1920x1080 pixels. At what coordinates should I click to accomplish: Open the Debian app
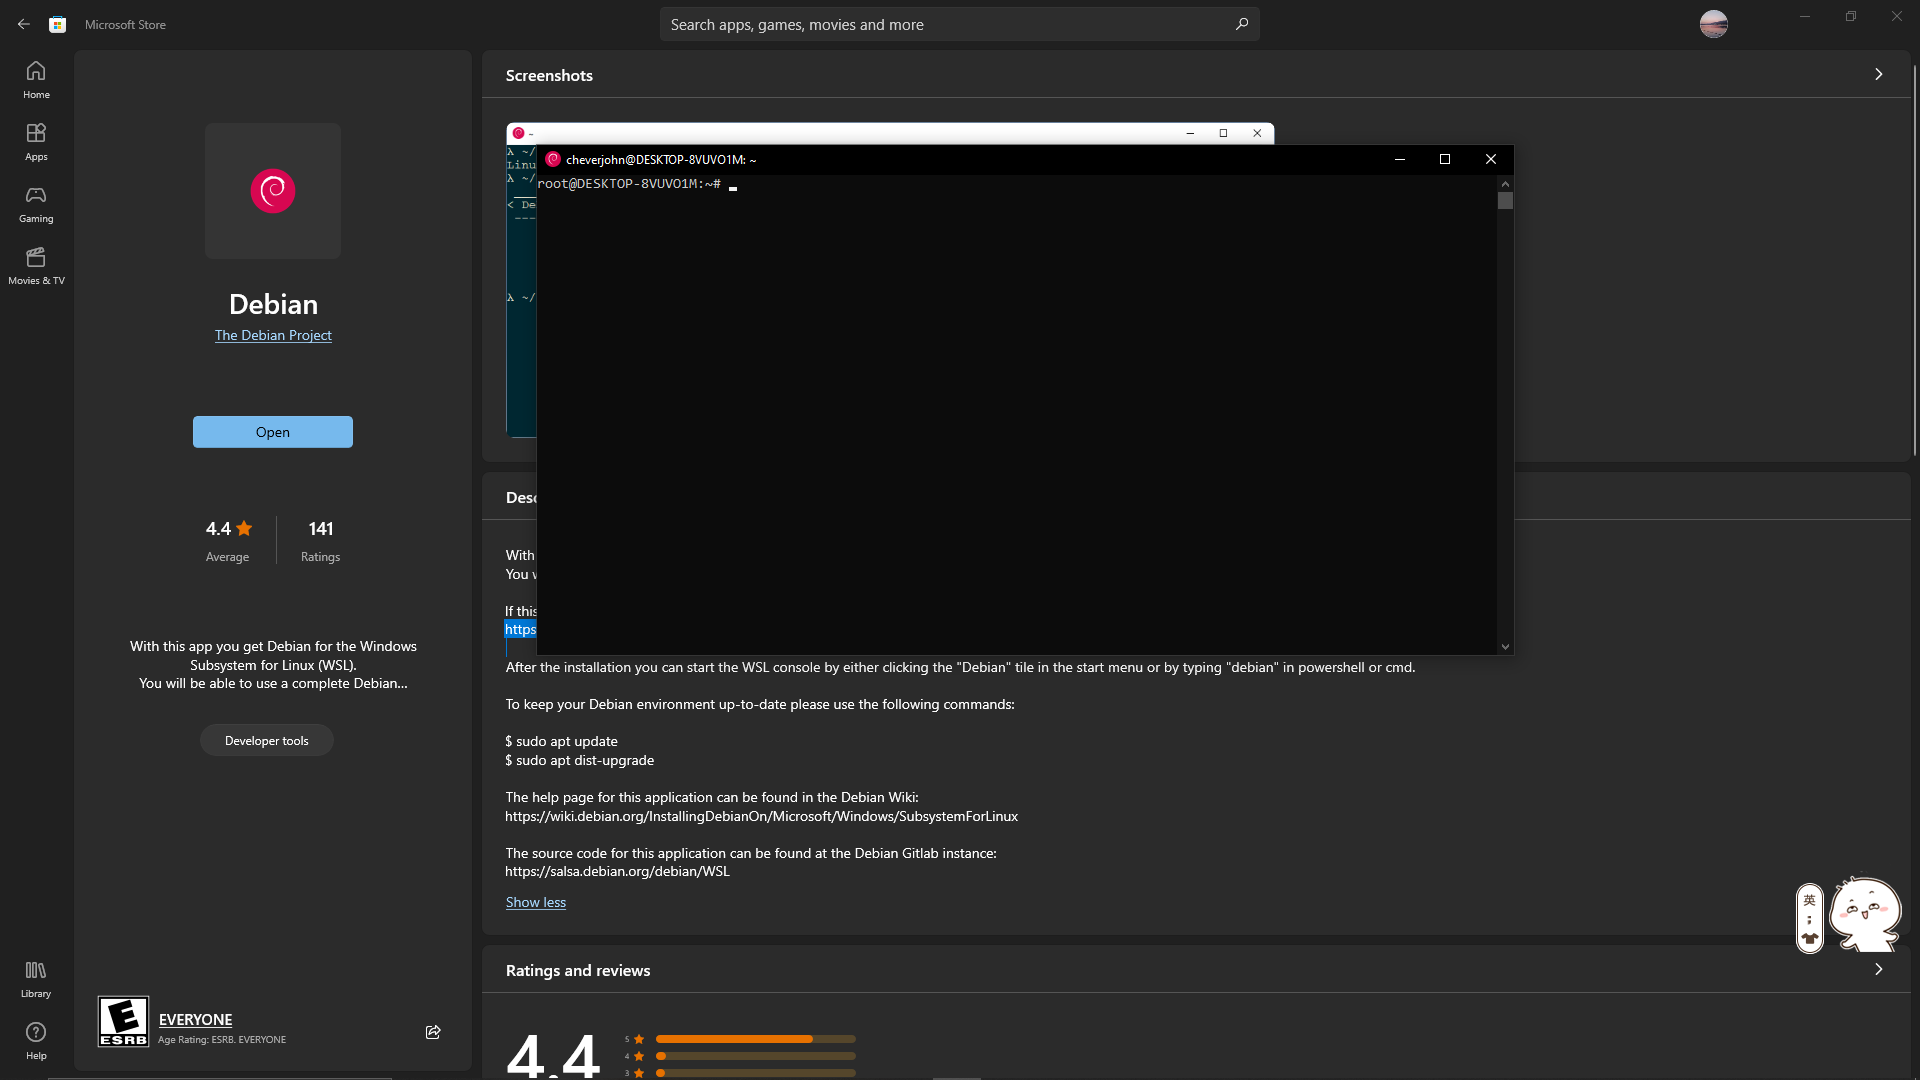[x=273, y=432]
